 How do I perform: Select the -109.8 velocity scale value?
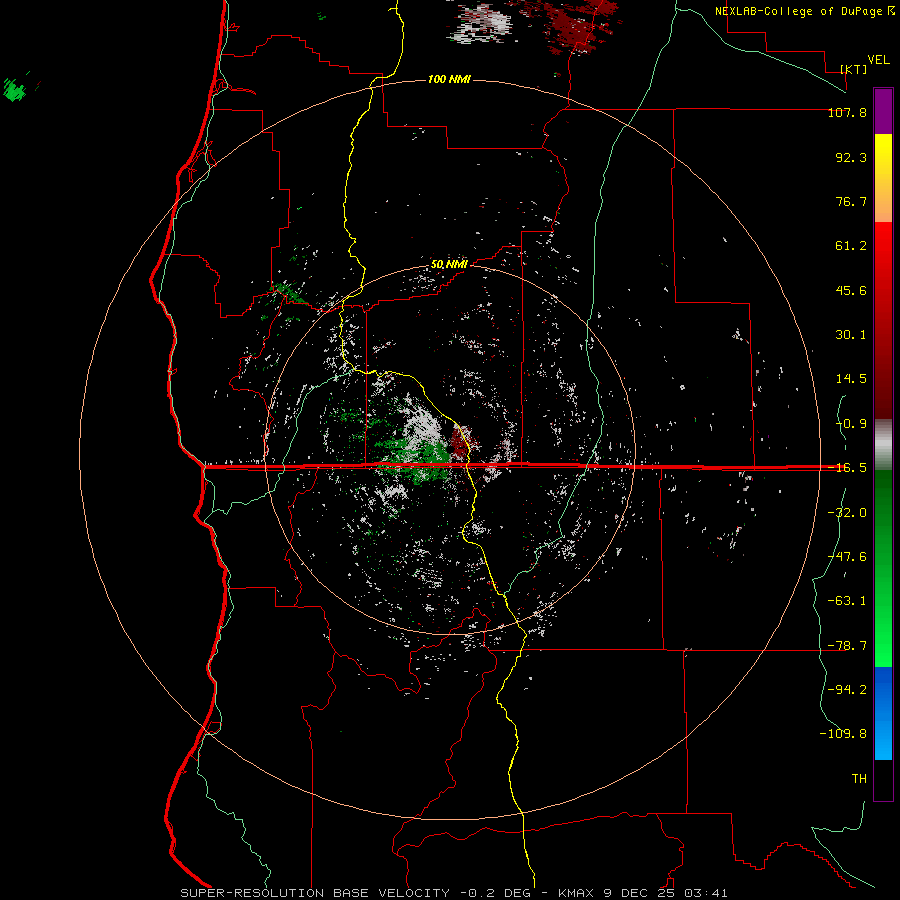click(843, 734)
